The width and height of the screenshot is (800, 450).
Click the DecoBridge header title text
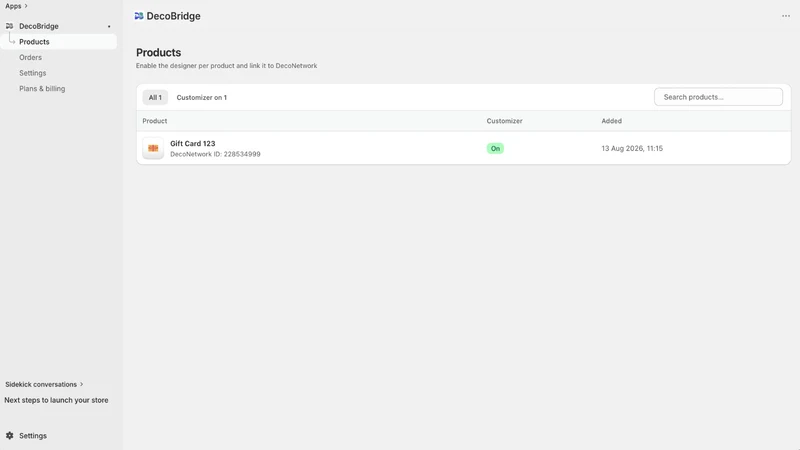pyautogui.click(x=173, y=16)
